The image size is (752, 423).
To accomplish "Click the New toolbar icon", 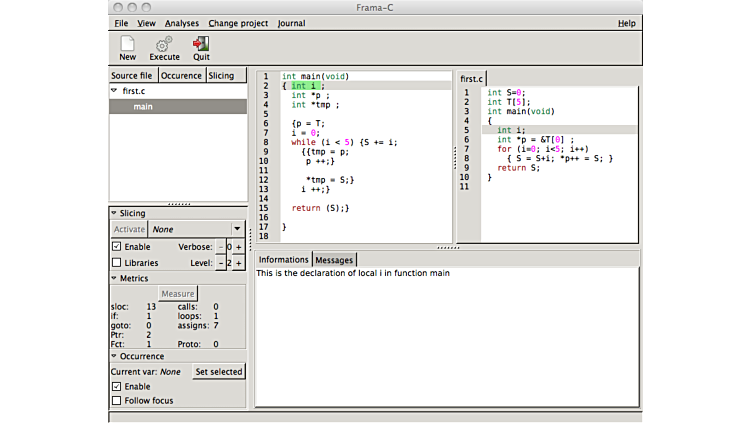I will 127,44.
